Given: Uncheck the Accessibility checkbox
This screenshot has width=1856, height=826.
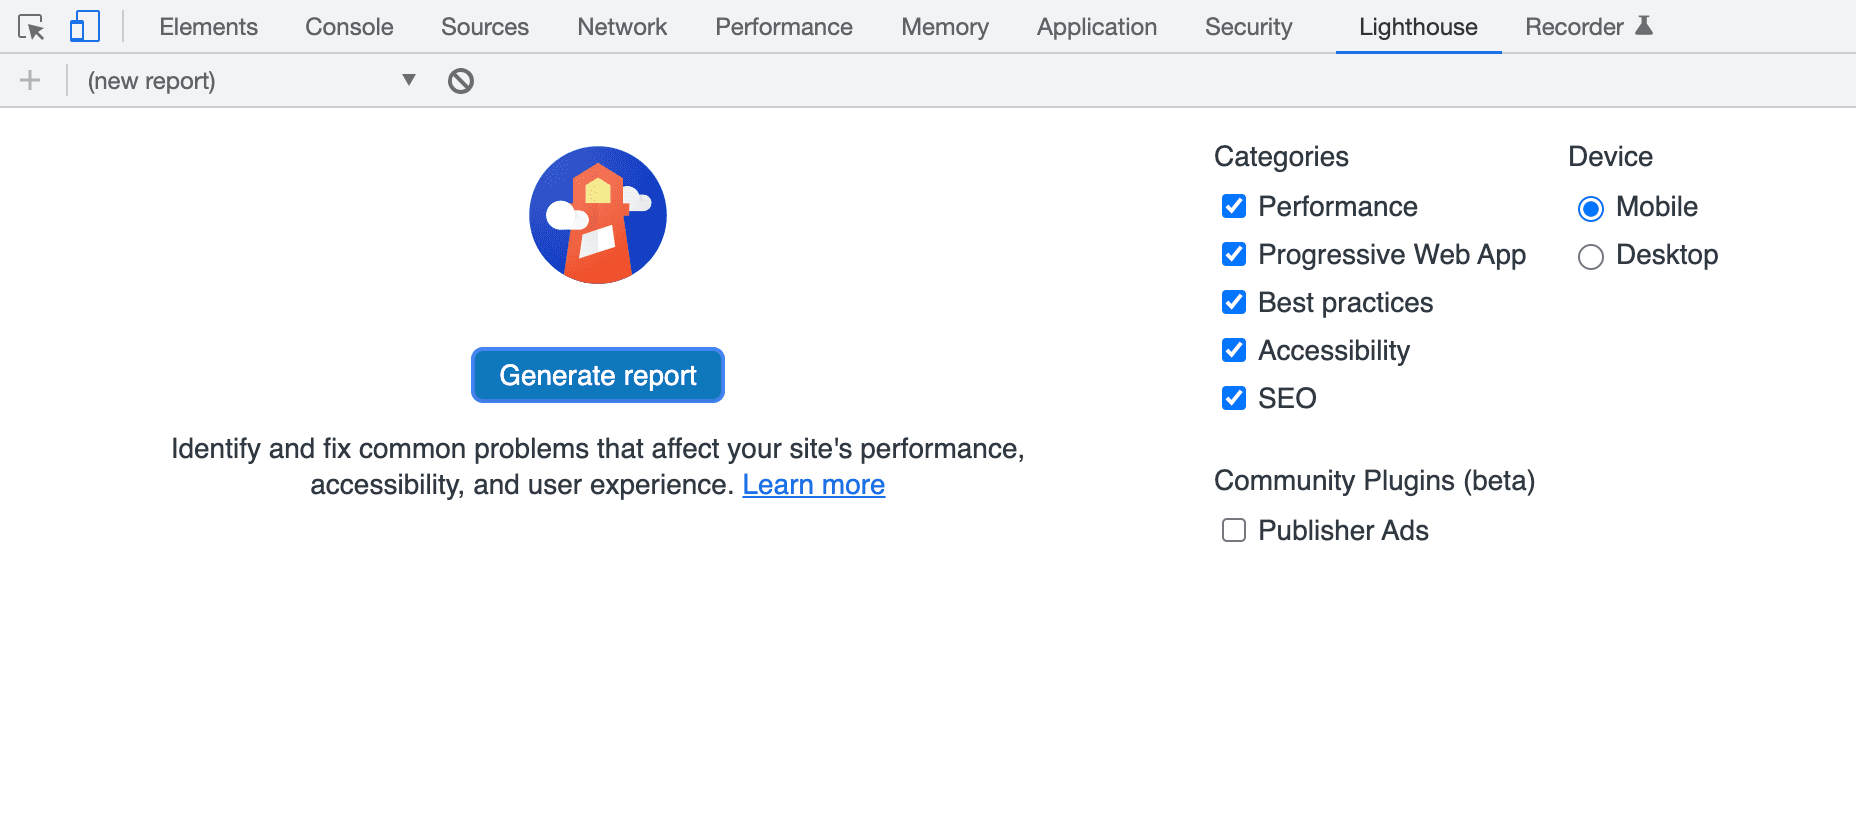Looking at the screenshot, I should [1234, 351].
